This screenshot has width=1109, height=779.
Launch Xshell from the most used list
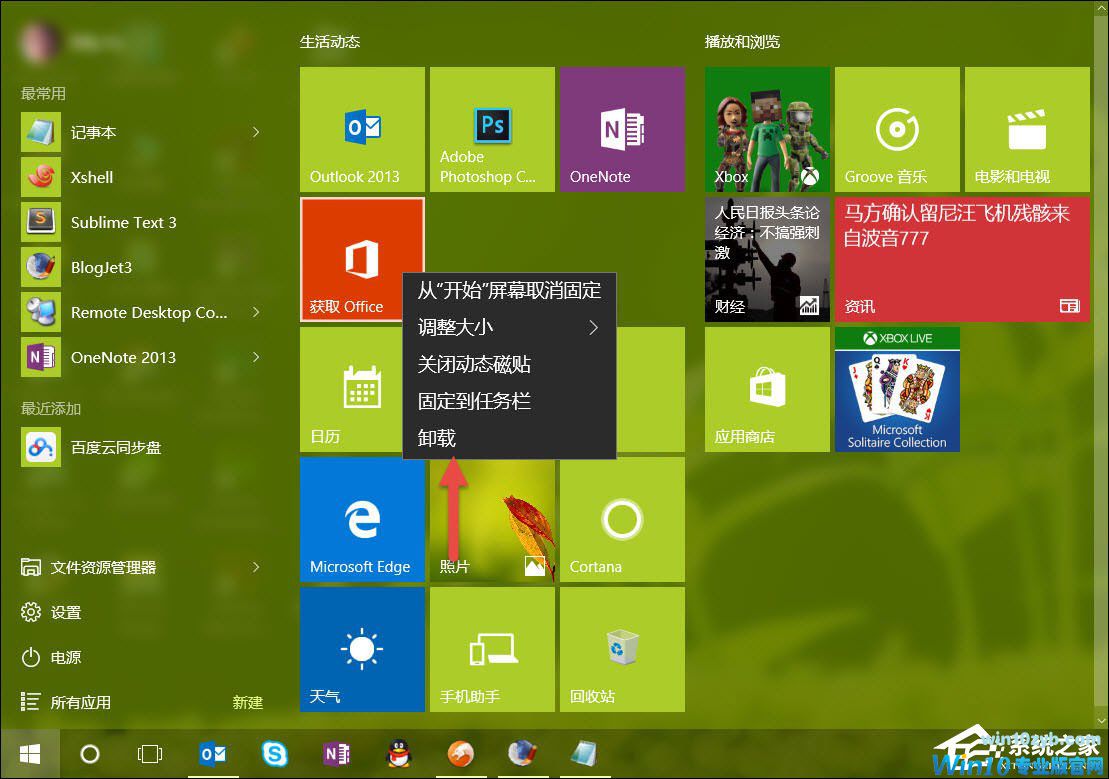91,177
